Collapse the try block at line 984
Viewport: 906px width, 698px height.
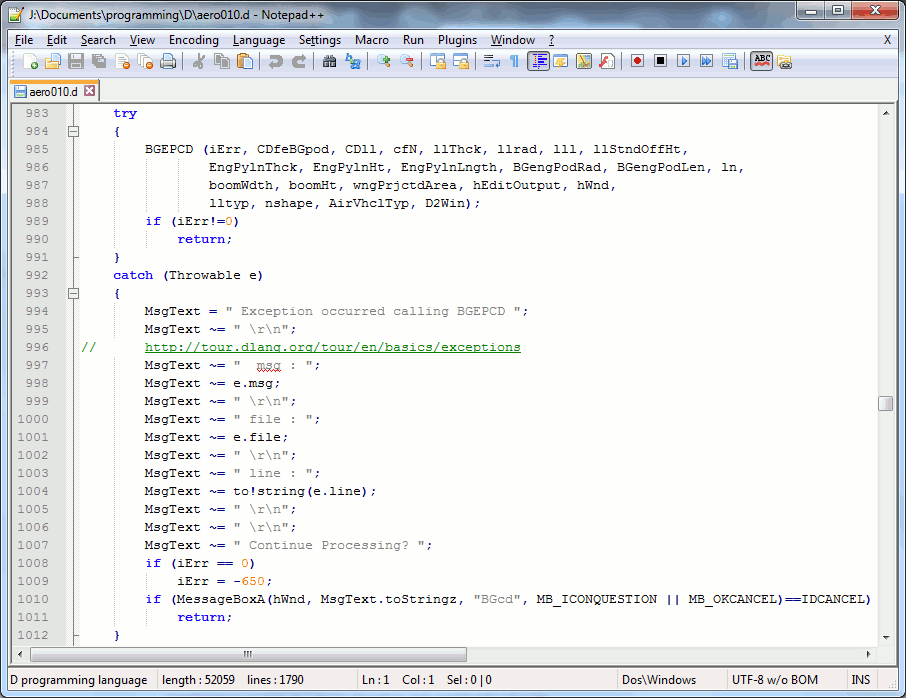73,132
